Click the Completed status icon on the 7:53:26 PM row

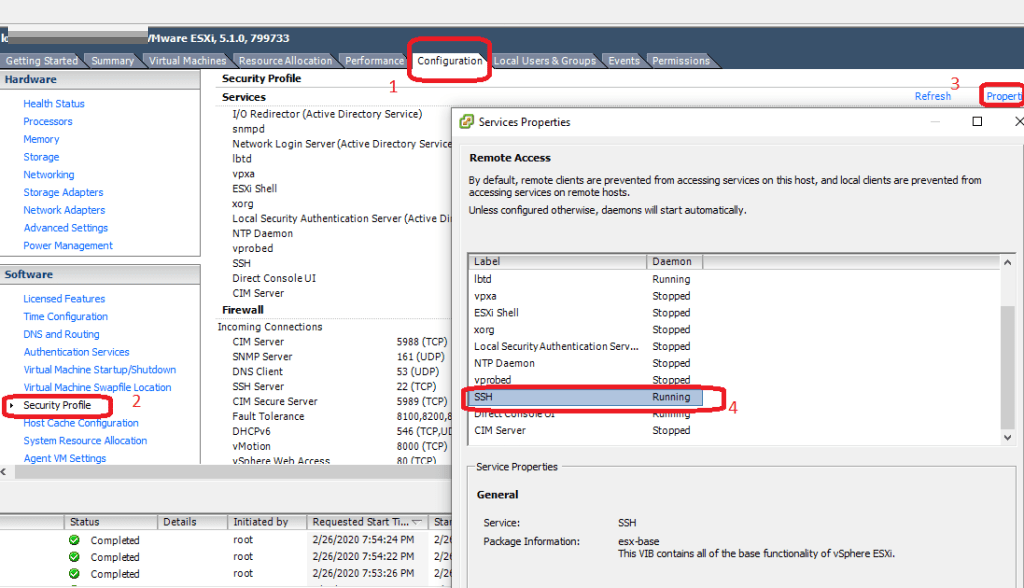coord(72,573)
